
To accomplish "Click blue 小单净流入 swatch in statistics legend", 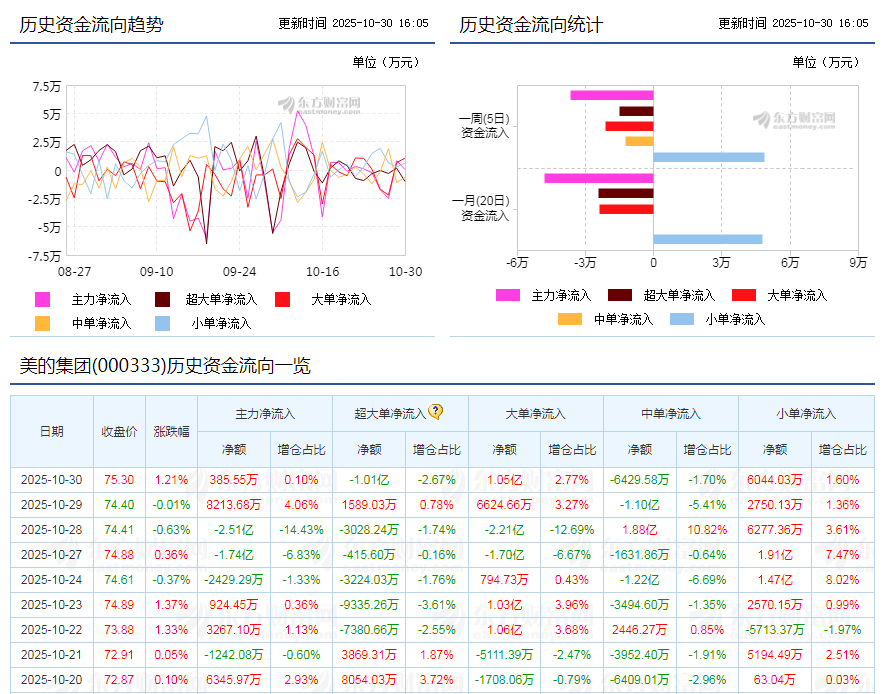I will pos(682,319).
